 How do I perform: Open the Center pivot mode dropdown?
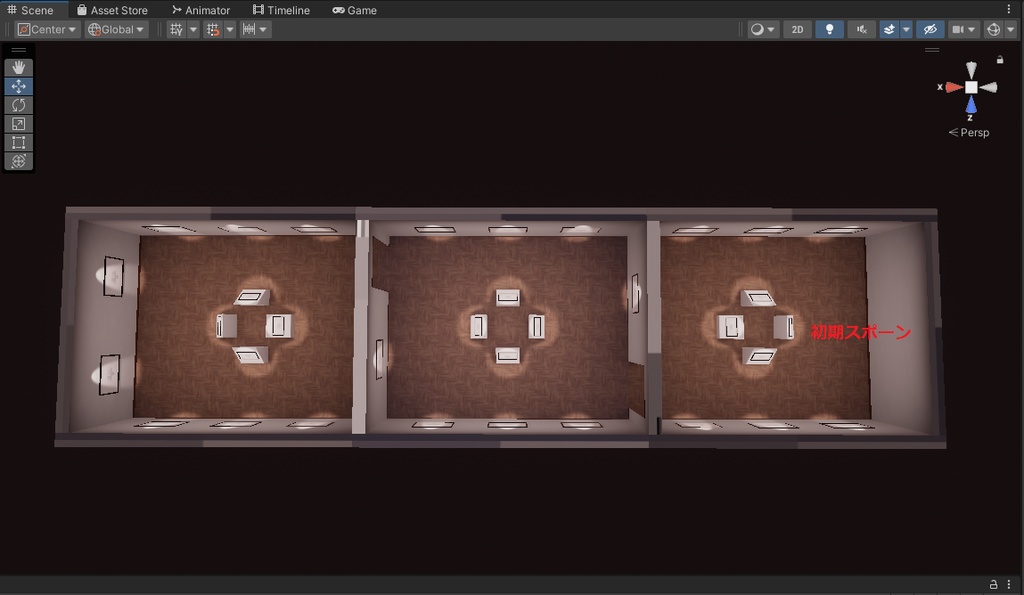[x=47, y=29]
